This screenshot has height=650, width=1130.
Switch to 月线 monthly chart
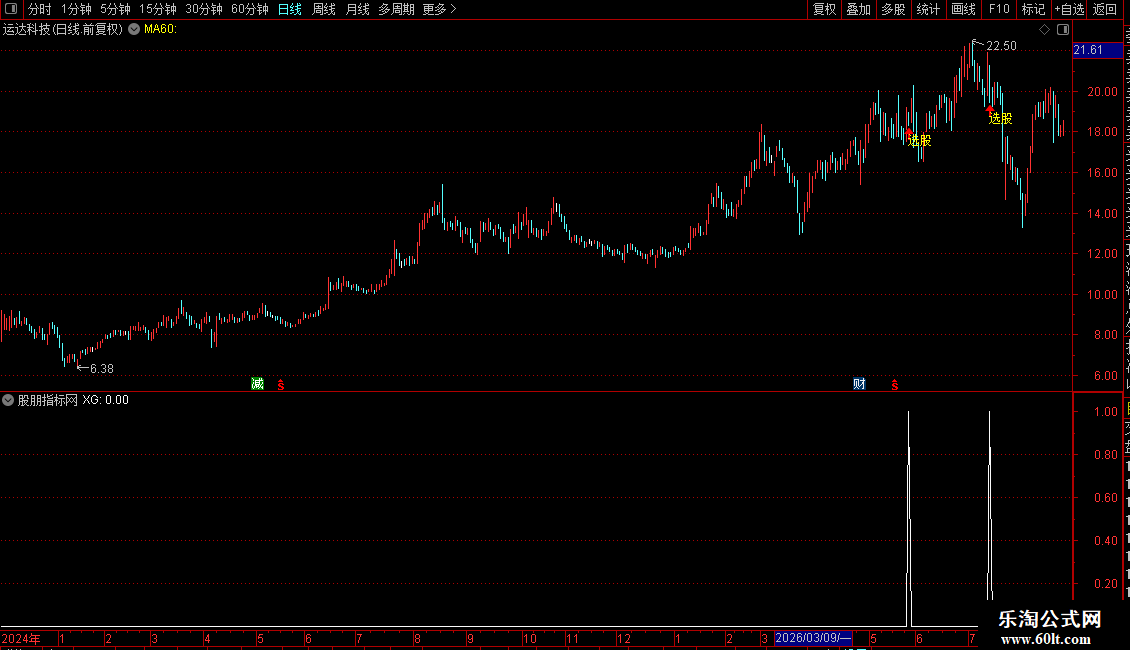click(357, 9)
